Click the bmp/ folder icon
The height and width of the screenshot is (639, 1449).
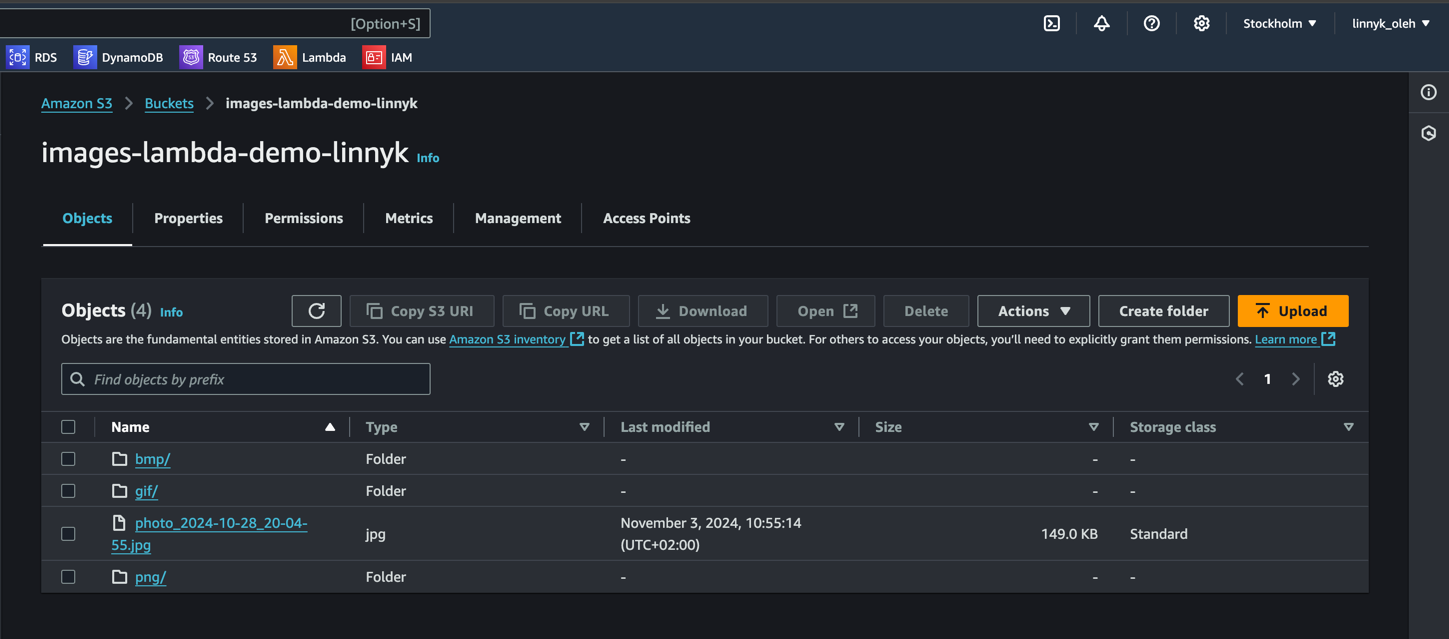pos(120,459)
